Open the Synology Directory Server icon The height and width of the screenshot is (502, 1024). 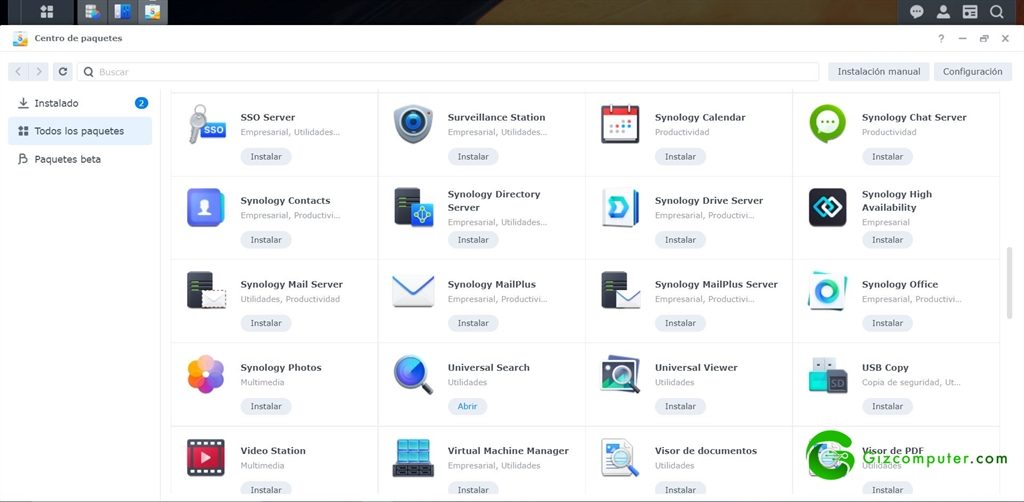pos(413,207)
